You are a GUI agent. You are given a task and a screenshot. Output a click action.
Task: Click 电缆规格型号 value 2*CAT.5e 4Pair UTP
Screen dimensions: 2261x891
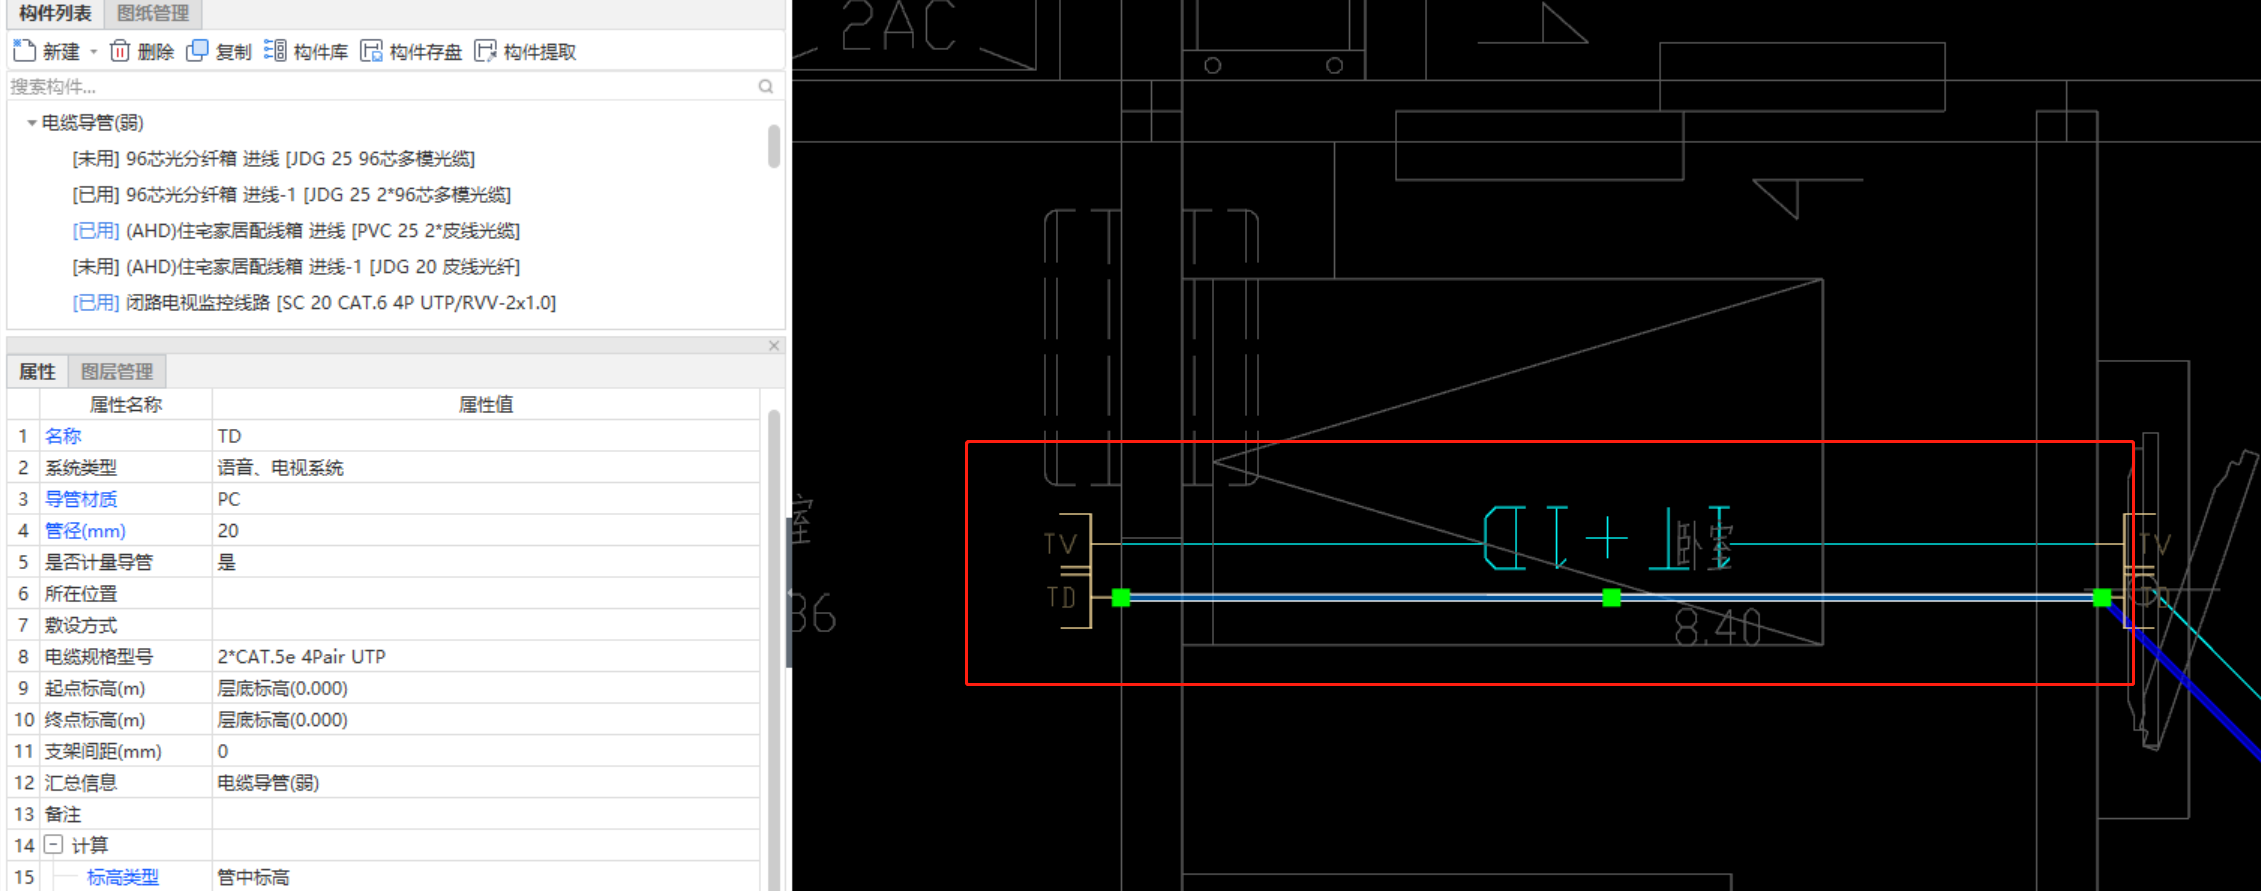click(486, 657)
